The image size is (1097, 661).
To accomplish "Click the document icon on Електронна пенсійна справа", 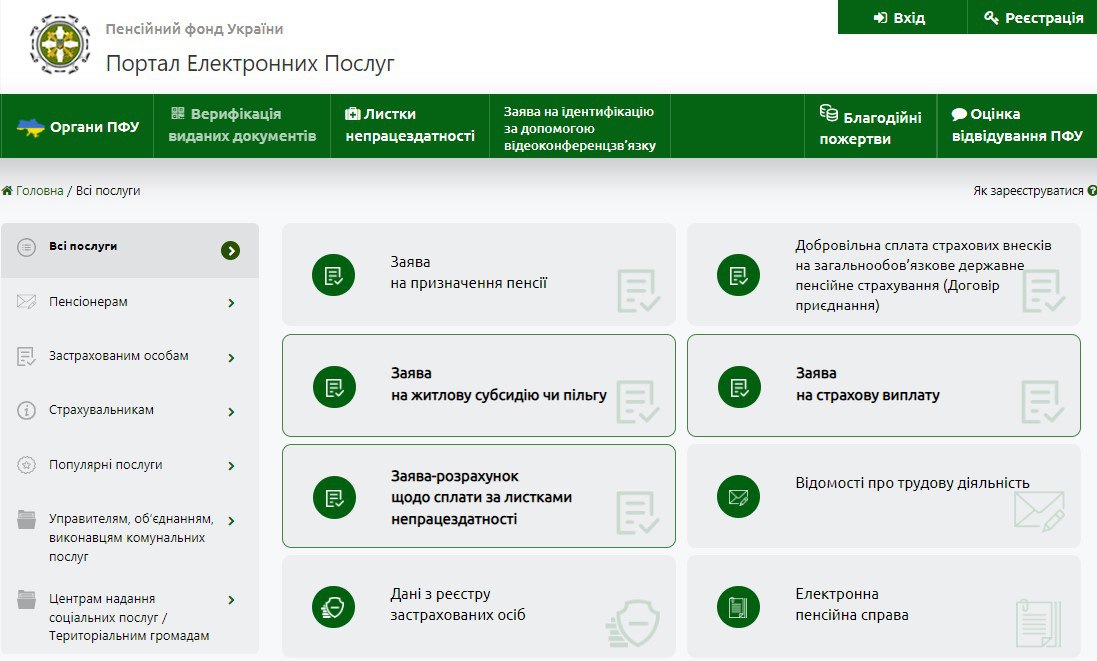I will point(738,605).
